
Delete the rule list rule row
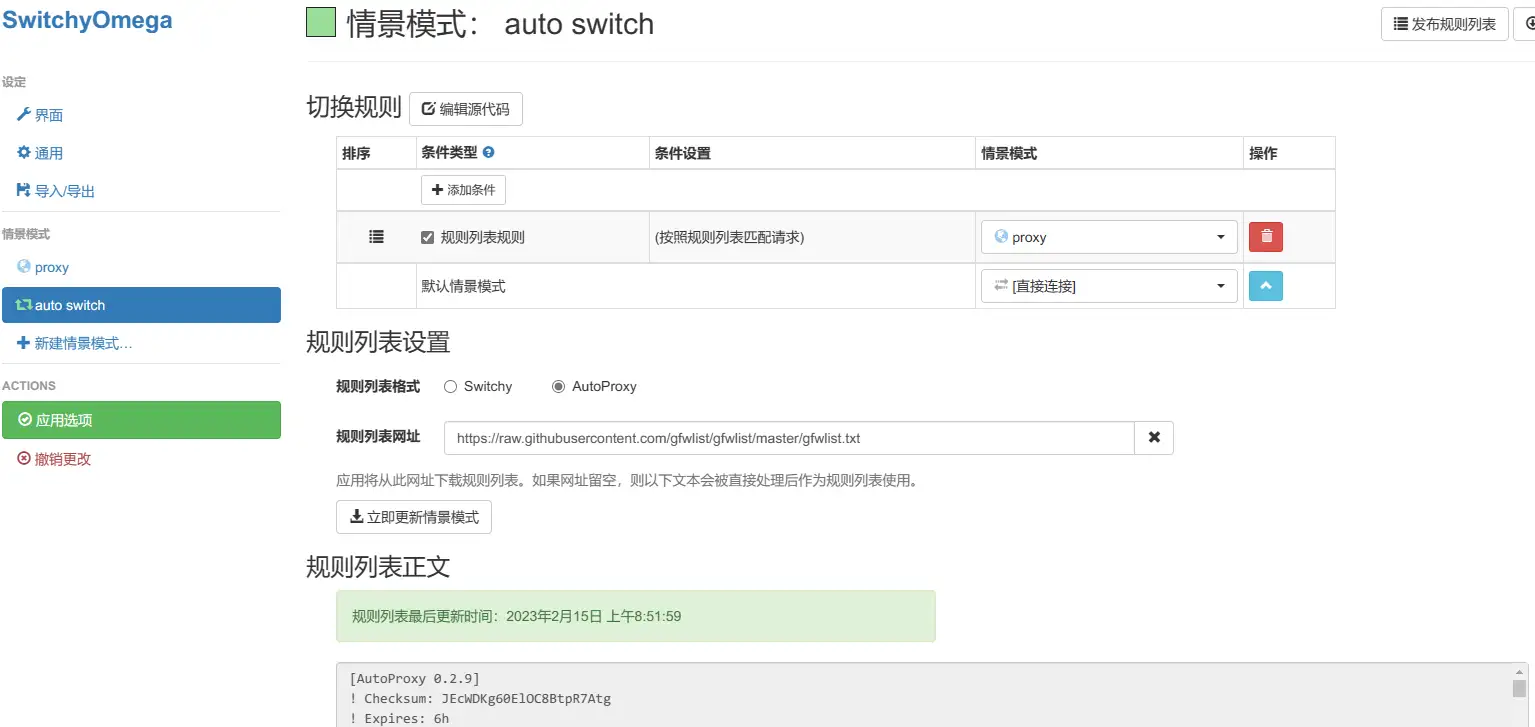tap(1264, 236)
